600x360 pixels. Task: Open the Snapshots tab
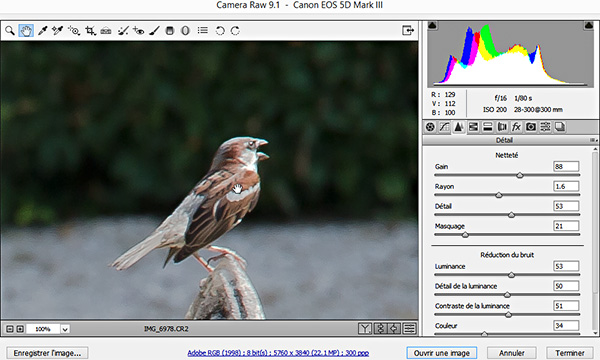[560, 127]
